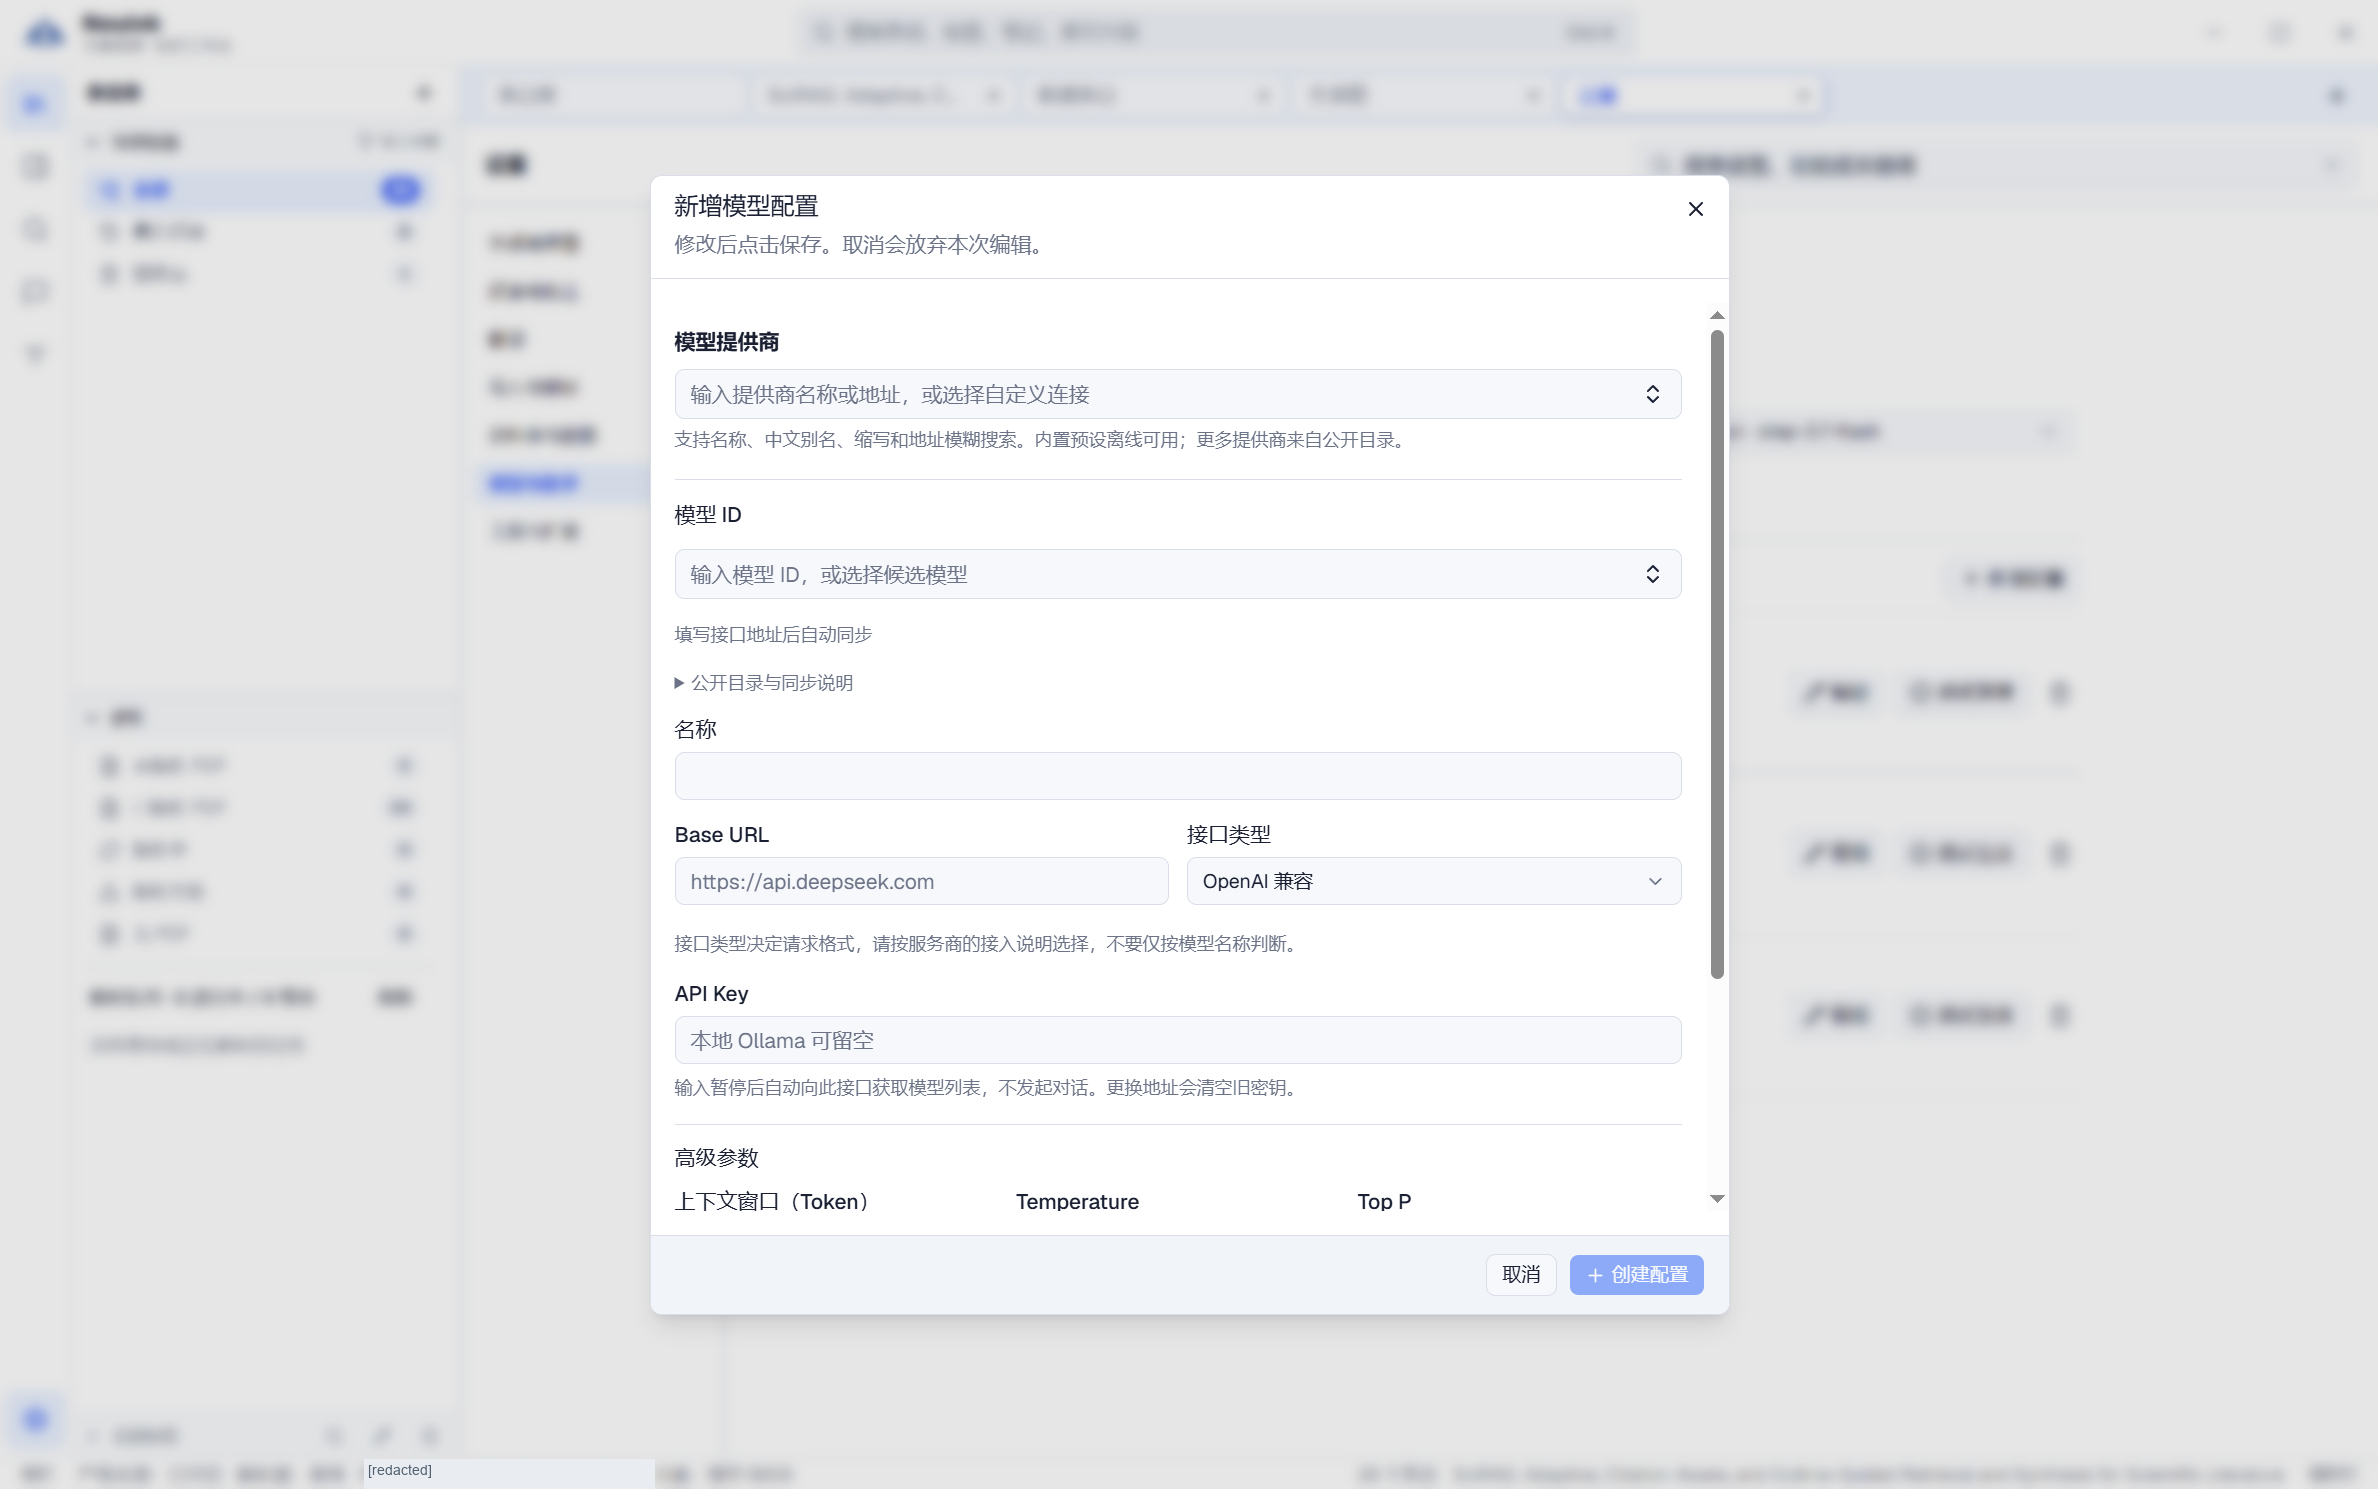This screenshot has height=1489, width=2378.
Task: Click the dialog vertical scrollbar thumb
Action: pyautogui.click(x=1717, y=655)
